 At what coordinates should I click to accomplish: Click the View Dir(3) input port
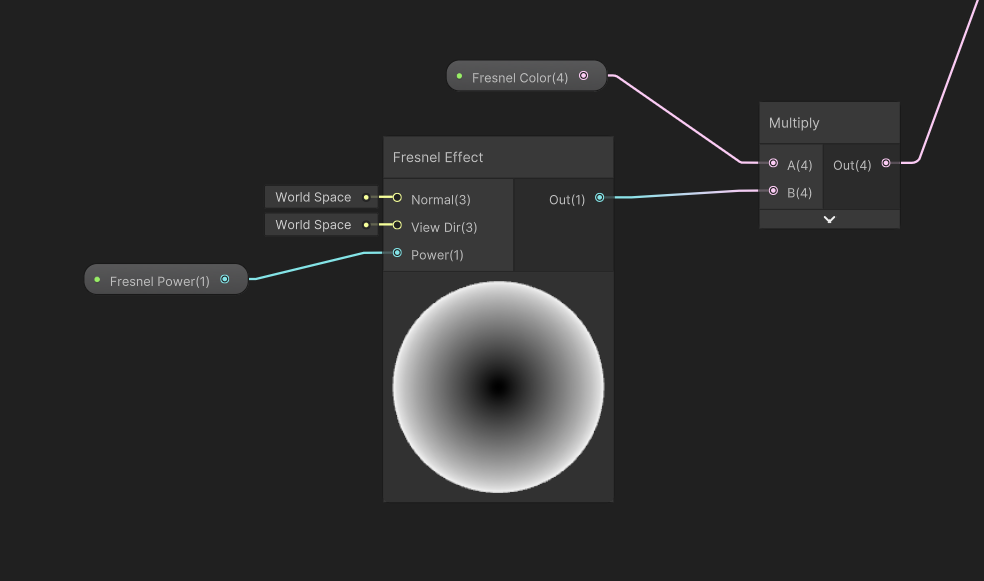click(x=398, y=225)
